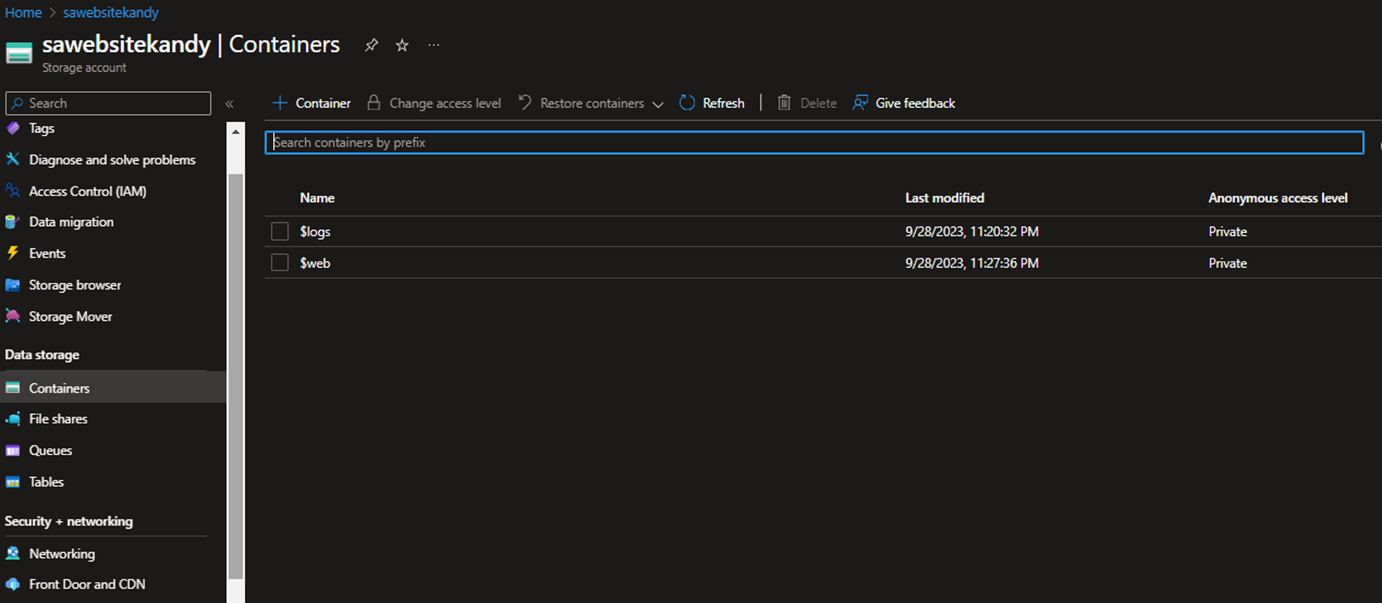1382x603 pixels.
Task: Click the lock icon for access level
Action: [x=374, y=103]
